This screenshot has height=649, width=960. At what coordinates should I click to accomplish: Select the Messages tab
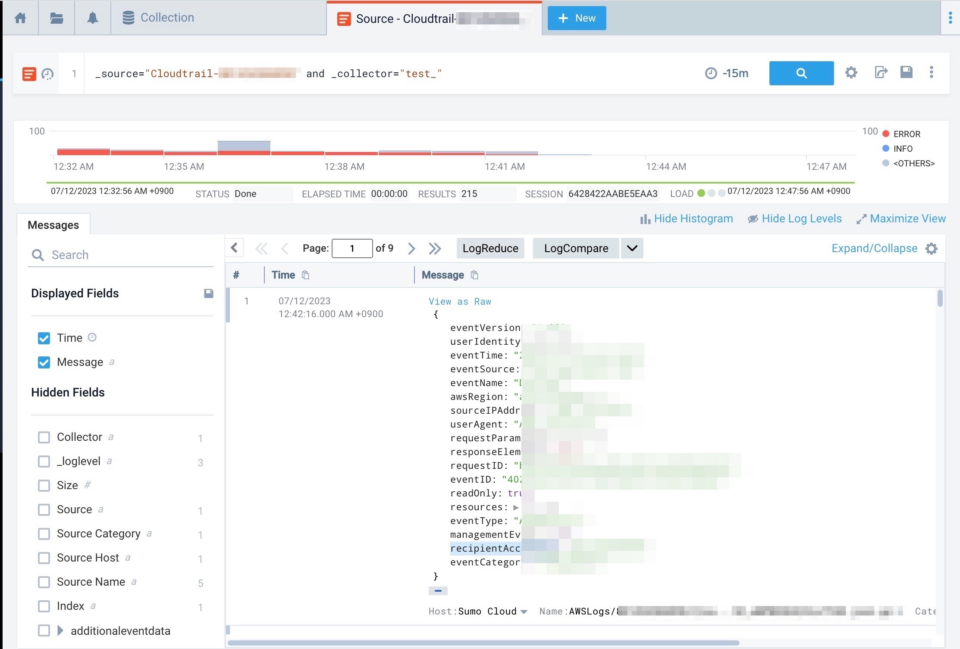click(52, 225)
